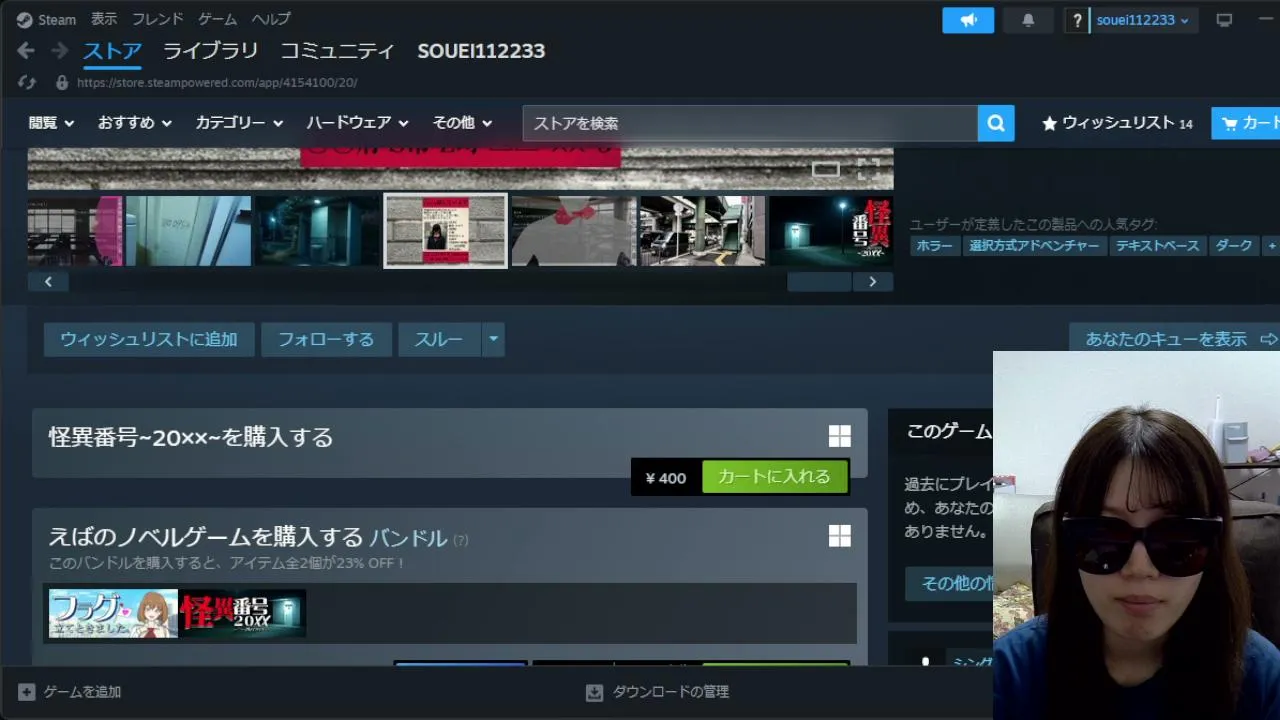Image resolution: width=1280 pixels, height=720 pixels.
Task: Click the ダーク tag
Action: pos(1234,245)
